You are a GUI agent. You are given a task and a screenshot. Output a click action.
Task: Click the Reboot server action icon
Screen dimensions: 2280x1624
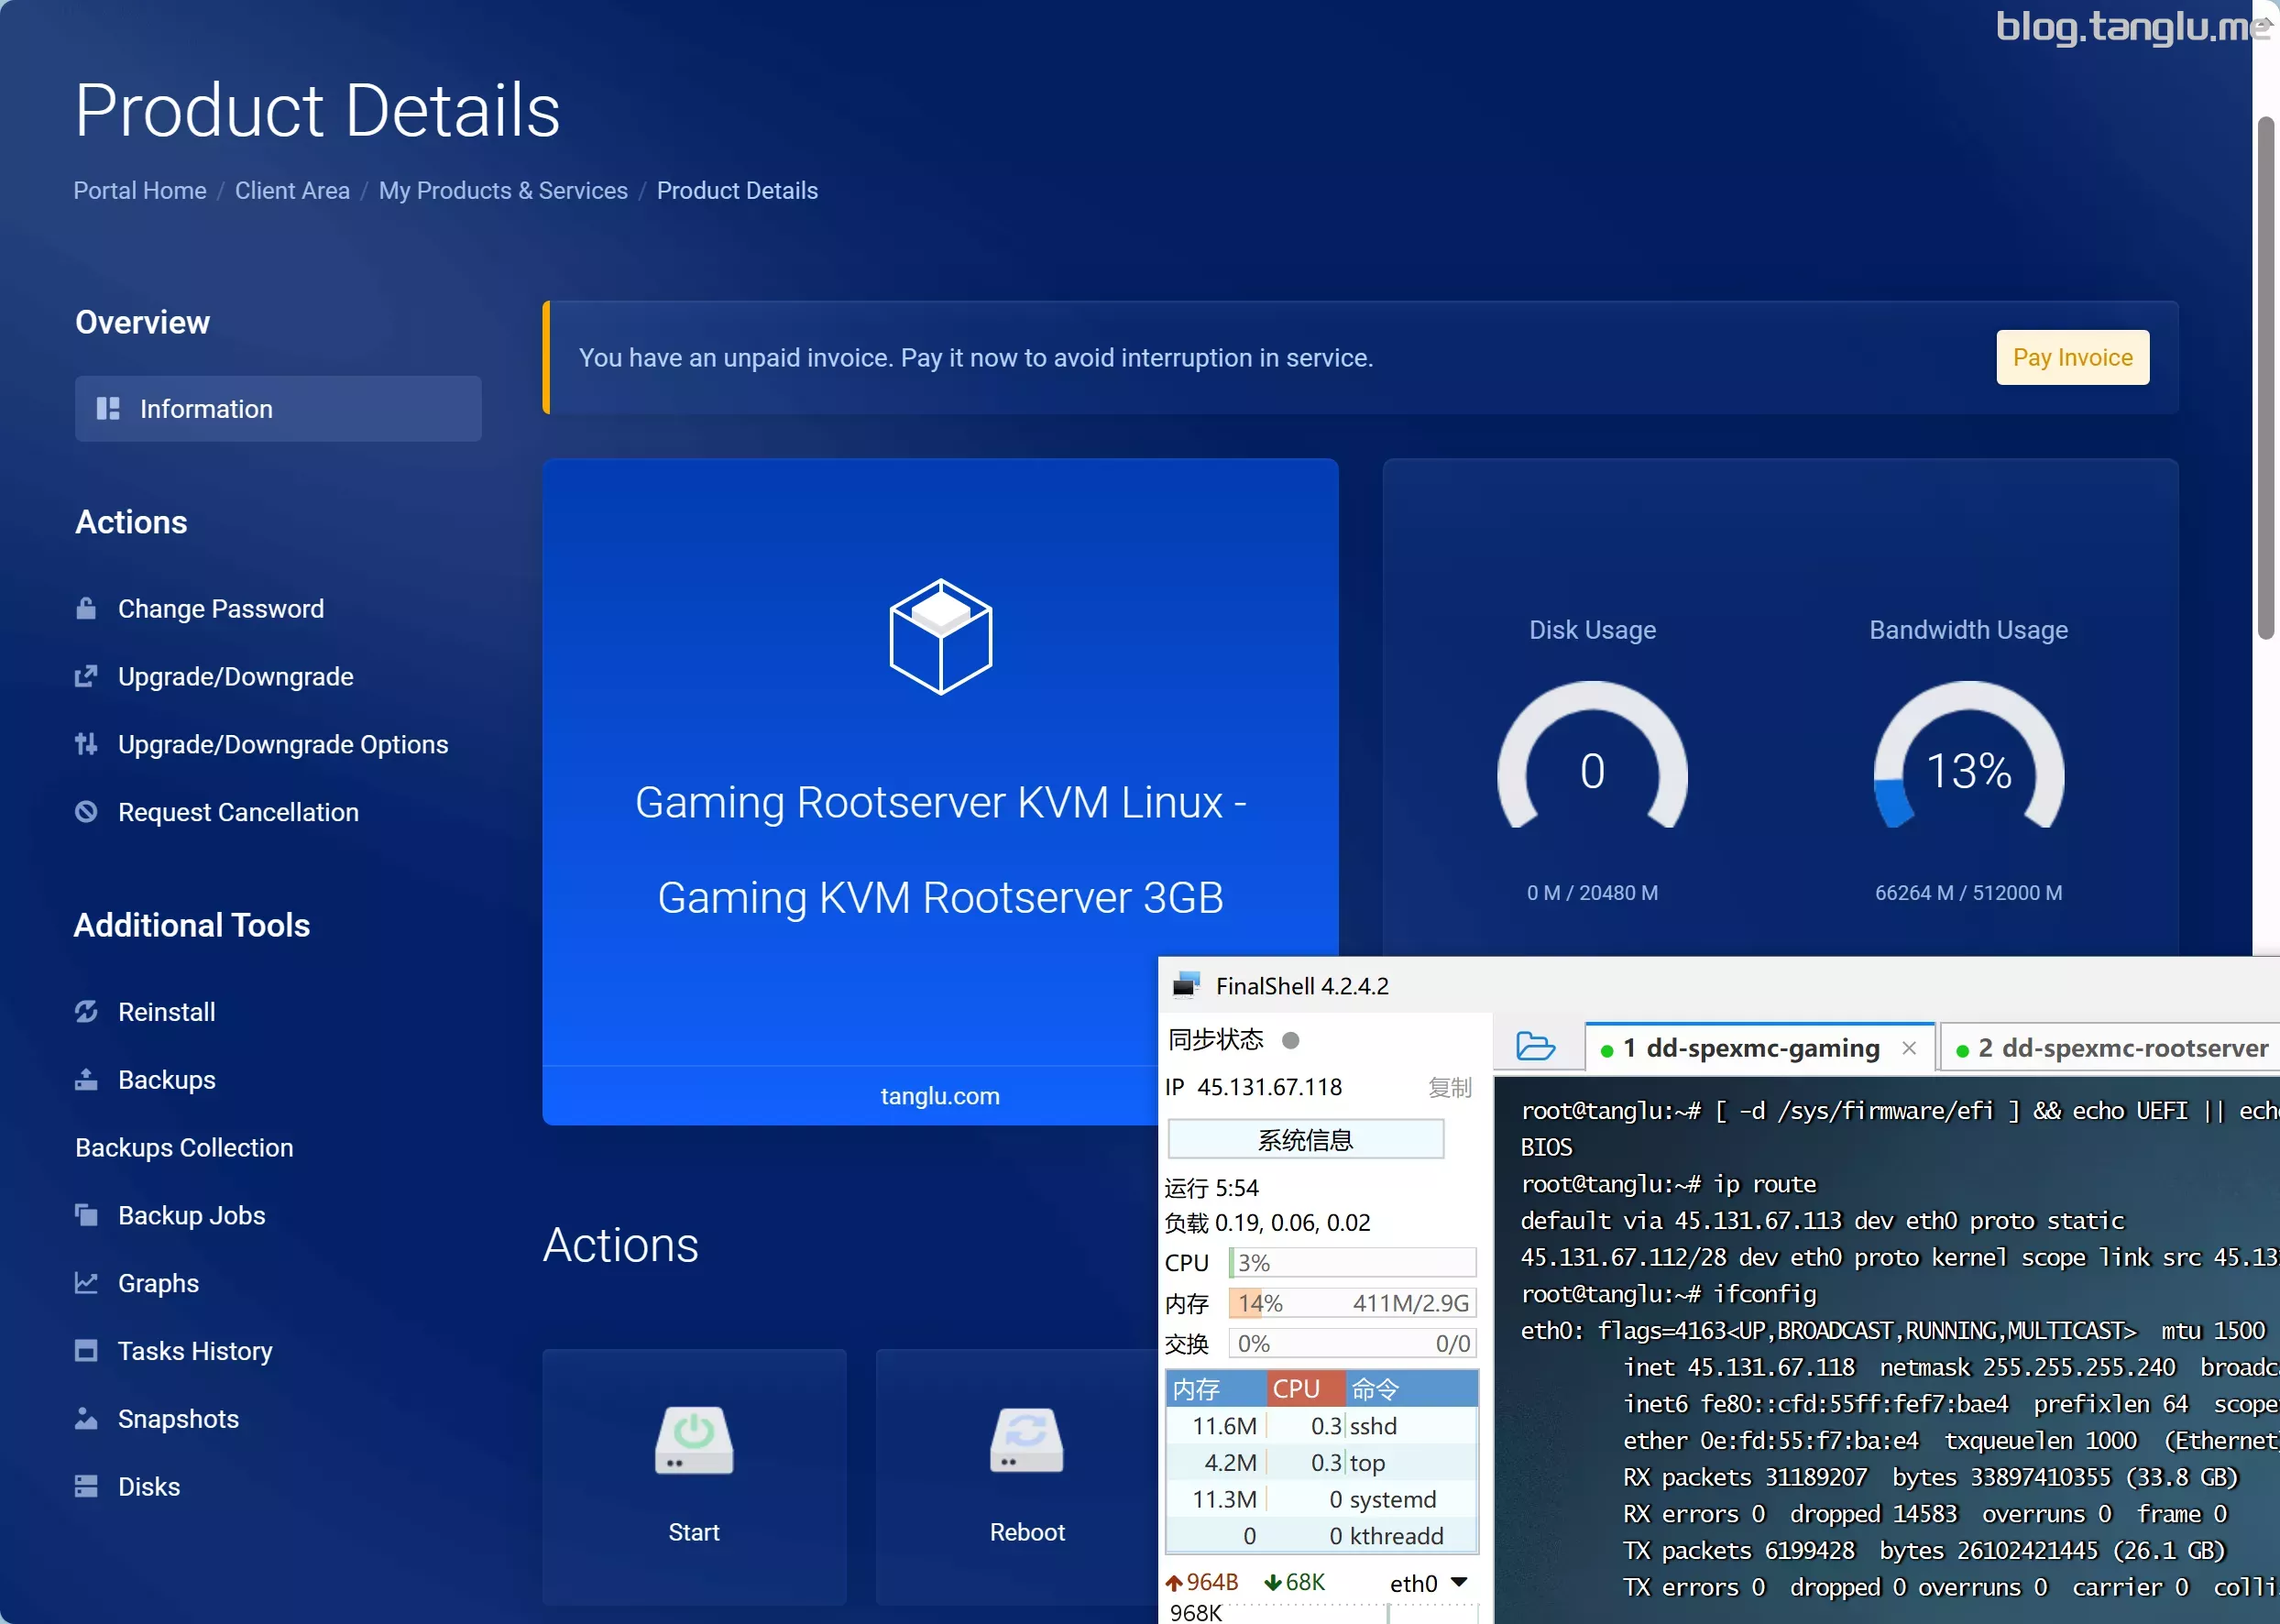1025,1442
